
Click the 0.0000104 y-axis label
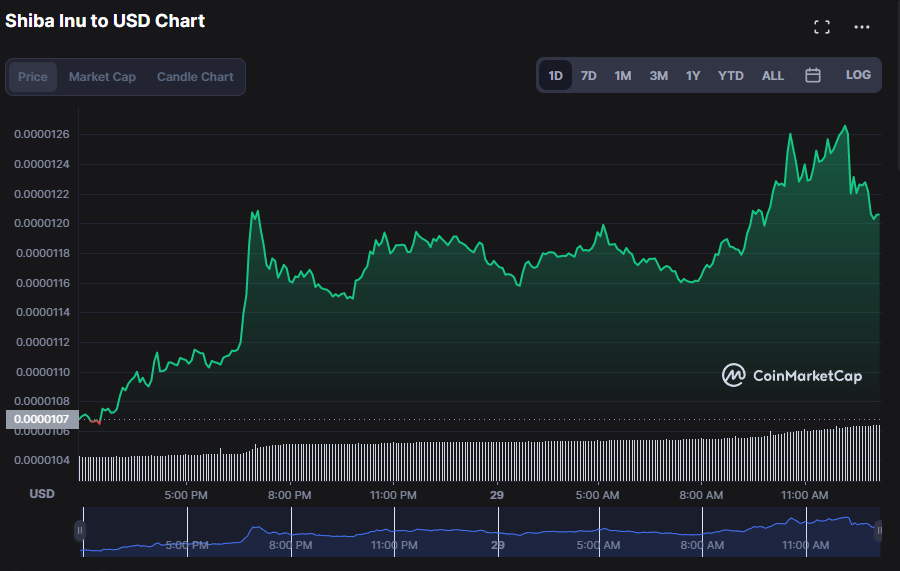pyautogui.click(x=42, y=460)
